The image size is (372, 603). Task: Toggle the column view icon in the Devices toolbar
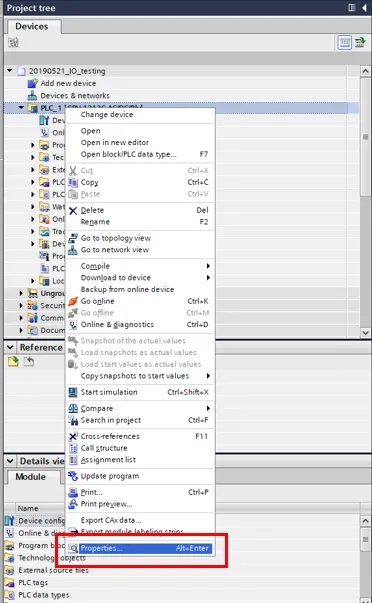(344, 42)
